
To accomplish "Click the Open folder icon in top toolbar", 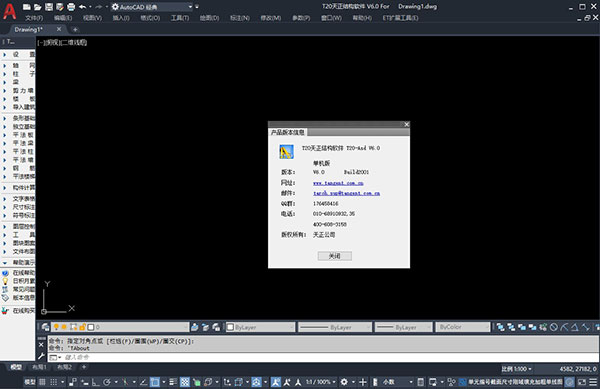I will [x=38, y=7].
